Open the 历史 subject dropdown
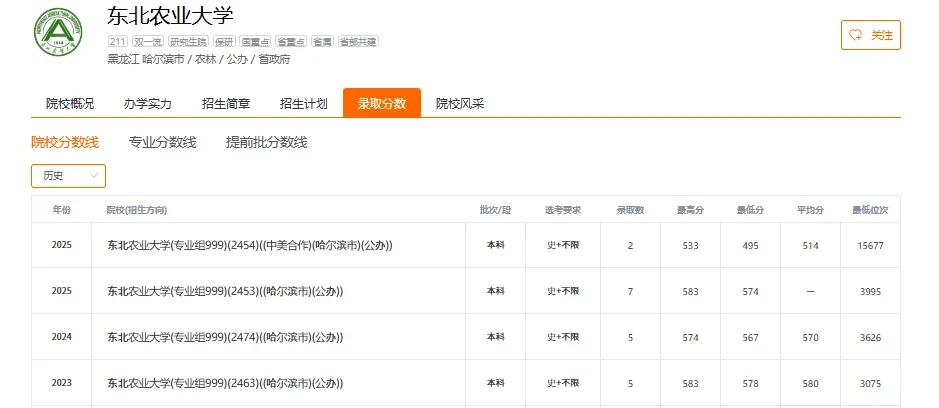939x408 pixels. click(68, 176)
